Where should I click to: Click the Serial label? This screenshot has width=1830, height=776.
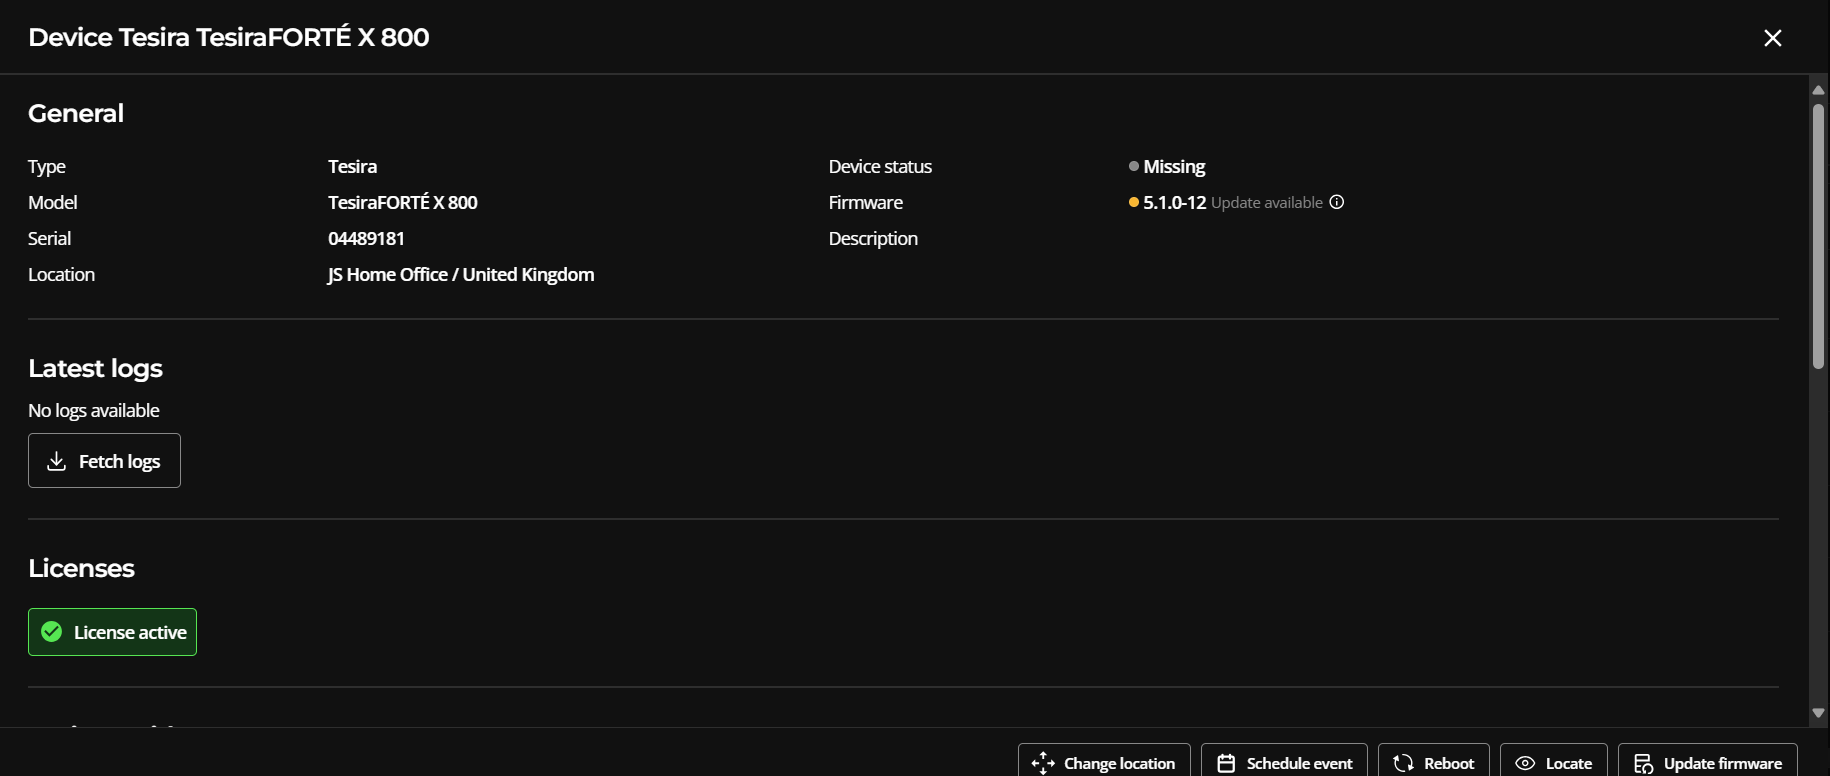pos(49,238)
